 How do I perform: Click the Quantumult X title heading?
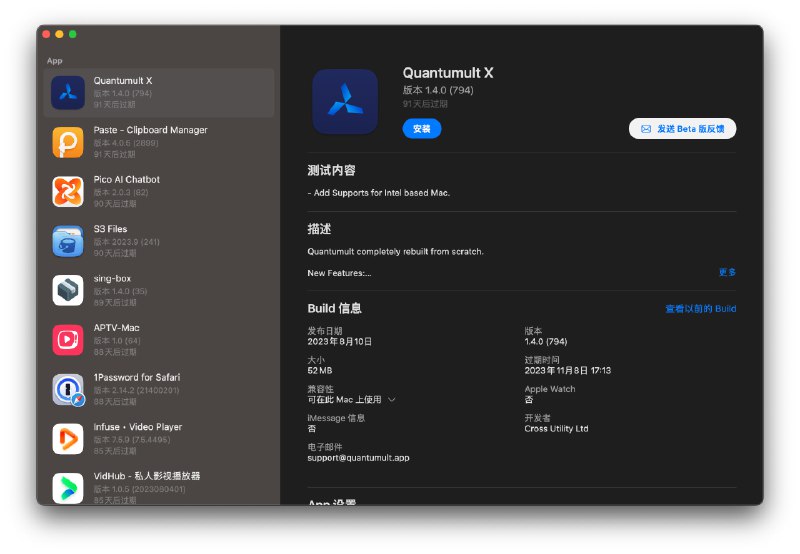tap(448, 73)
